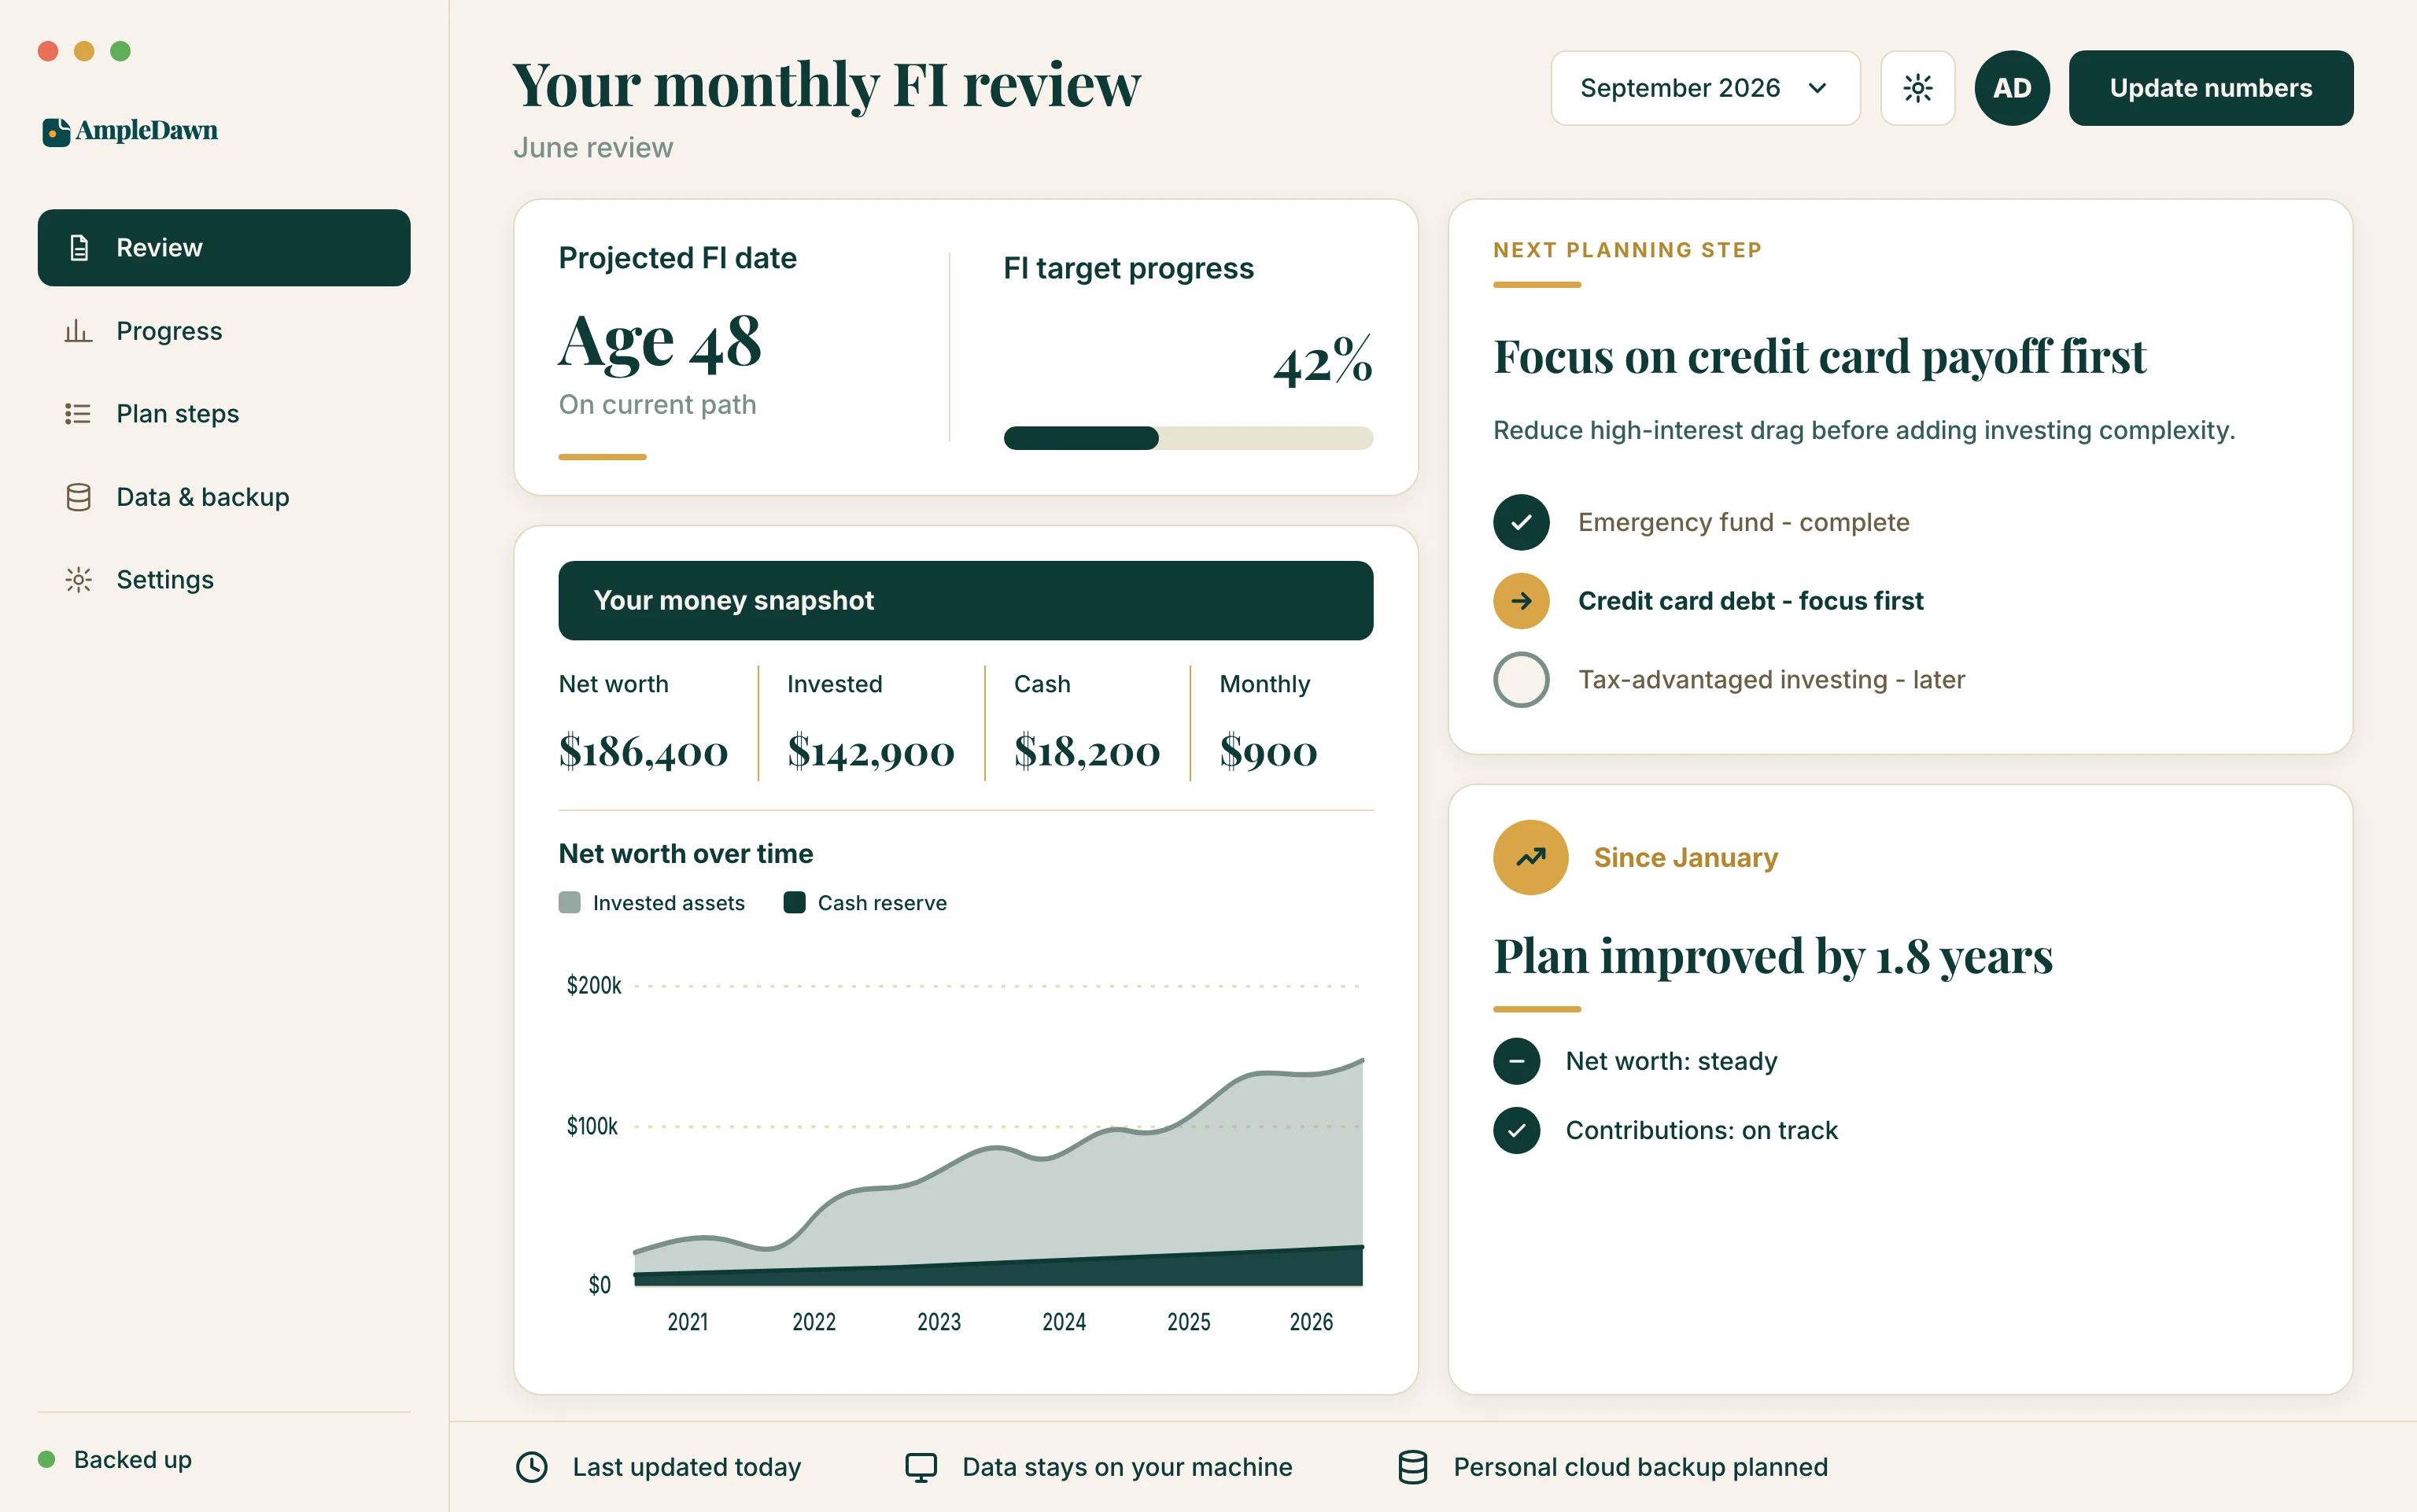Open Settings in sidebar
The width and height of the screenshot is (2417, 1512).
pos(224,580)
